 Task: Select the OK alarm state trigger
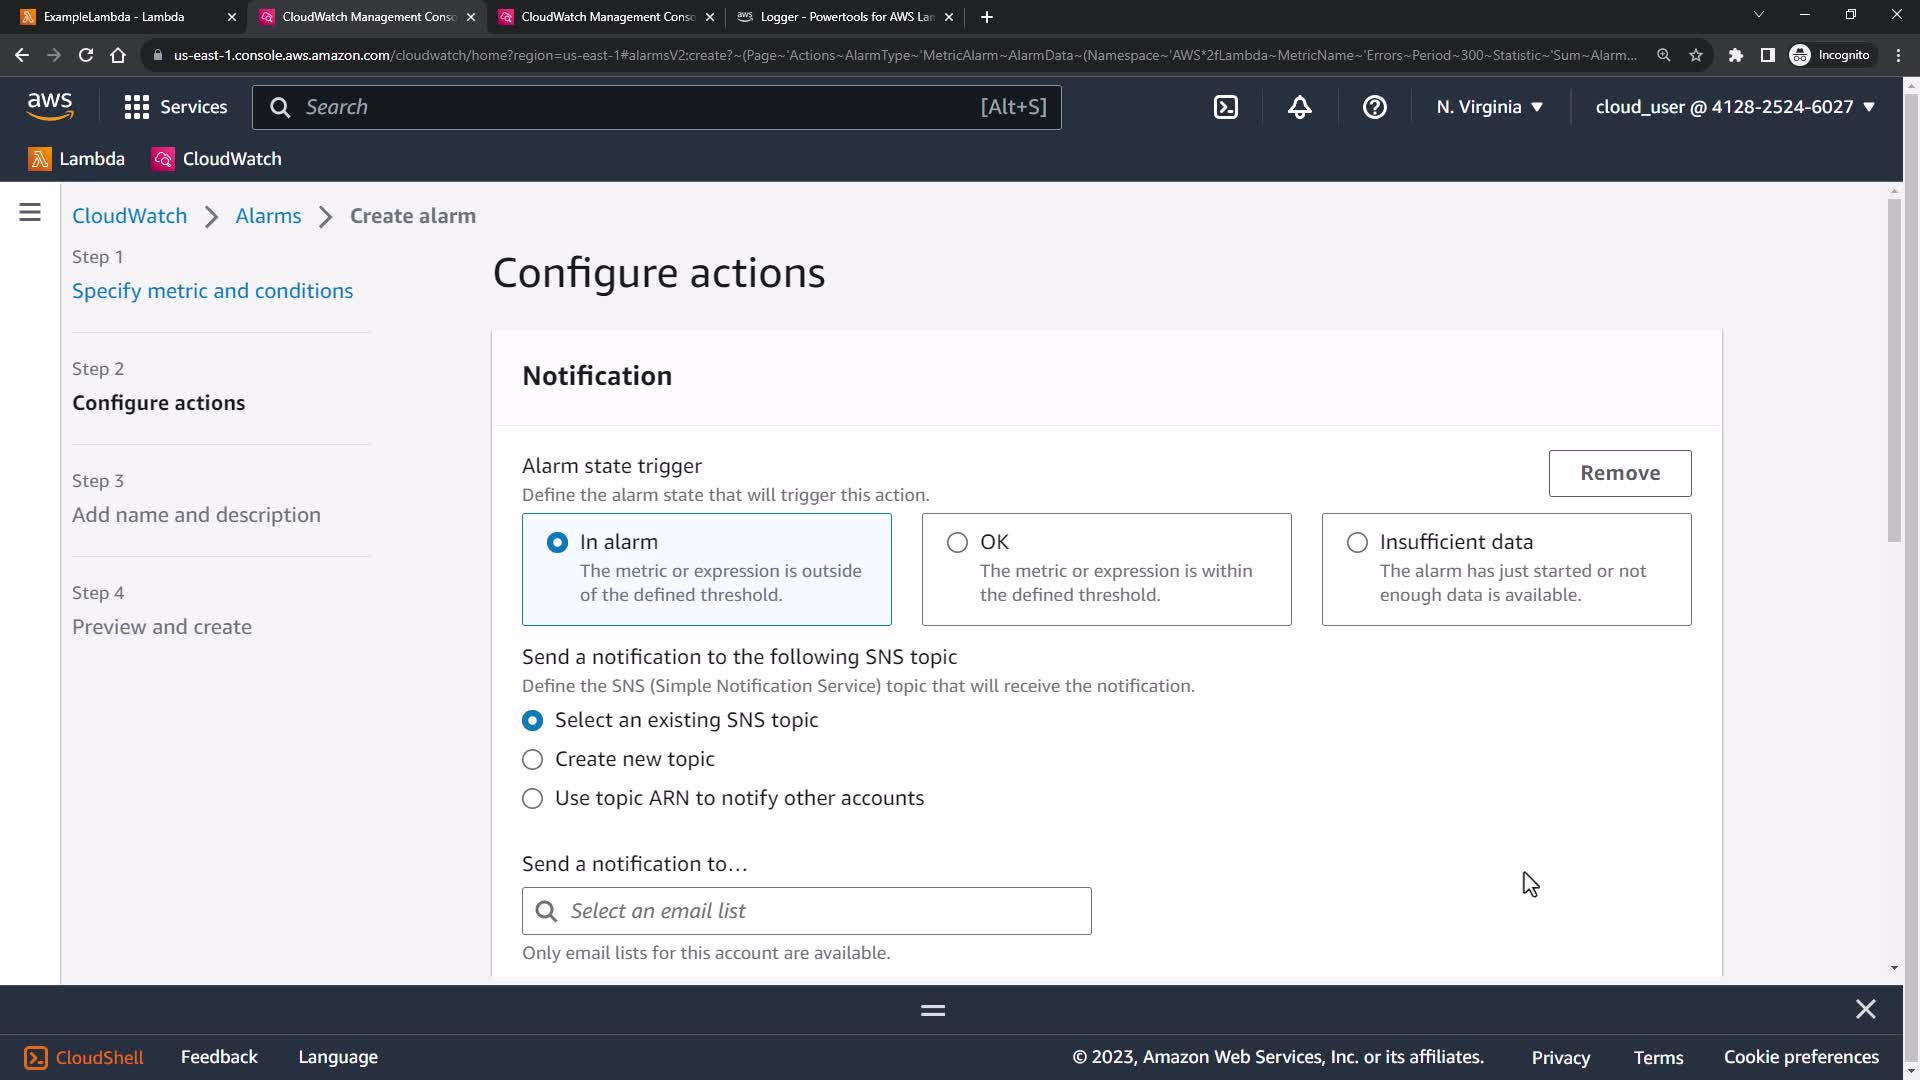[x=957, y=542]
